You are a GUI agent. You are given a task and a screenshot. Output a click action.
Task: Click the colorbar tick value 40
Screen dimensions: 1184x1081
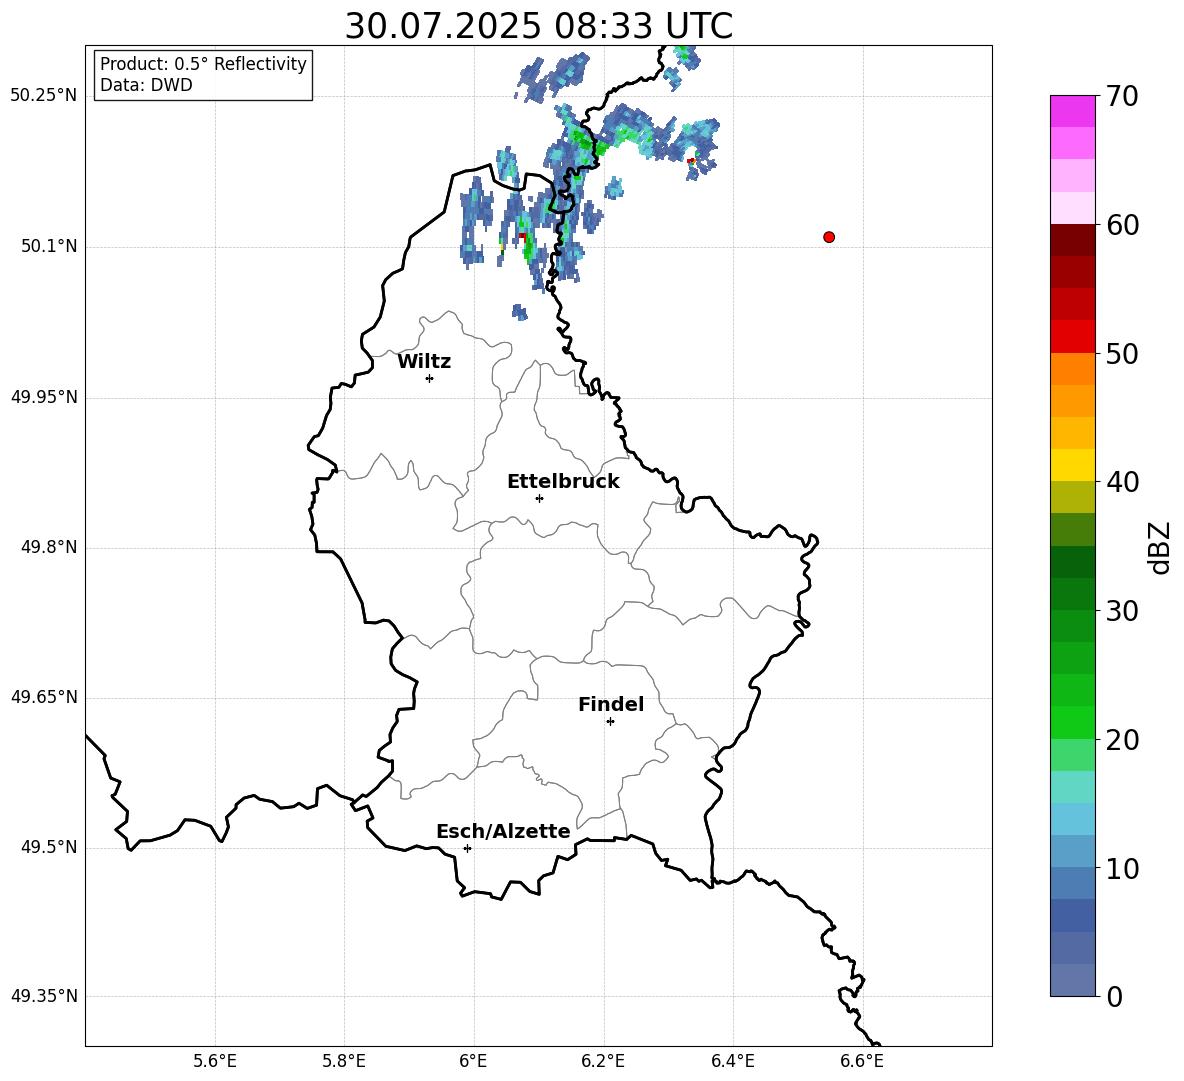[1122, 482]
